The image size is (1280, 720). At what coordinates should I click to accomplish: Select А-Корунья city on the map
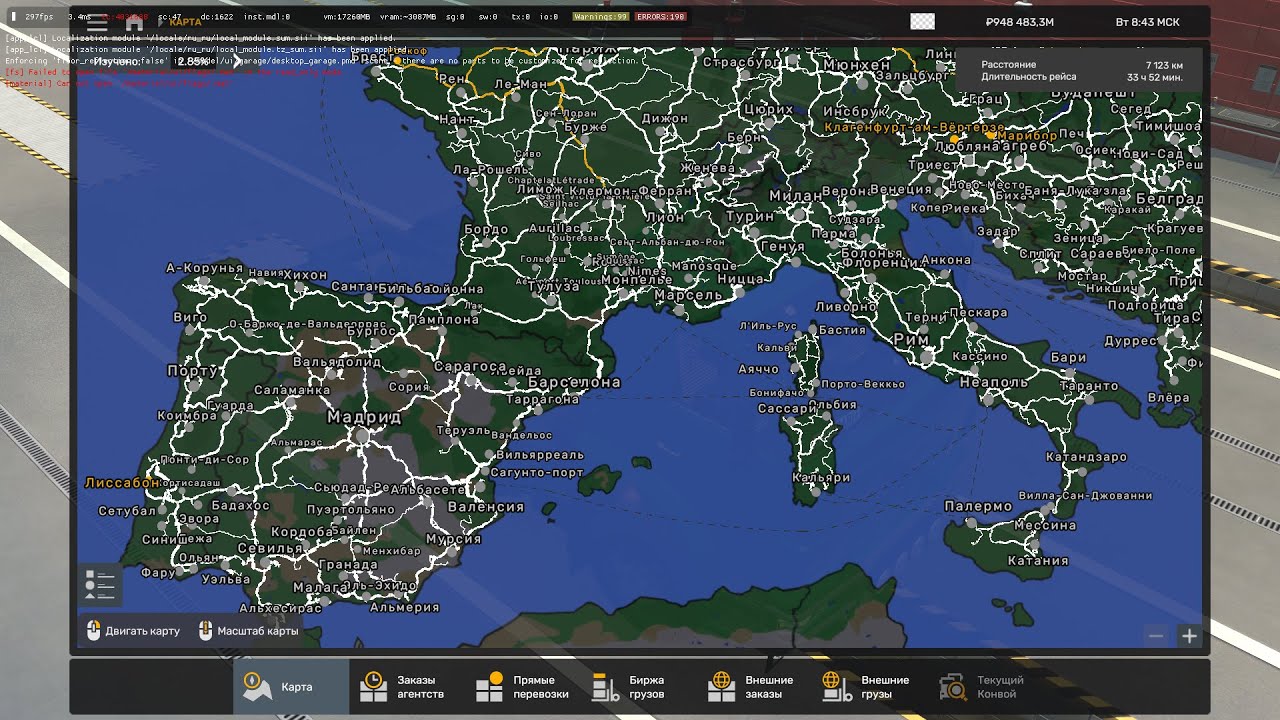pyautogui.click(x=204, y=268)
